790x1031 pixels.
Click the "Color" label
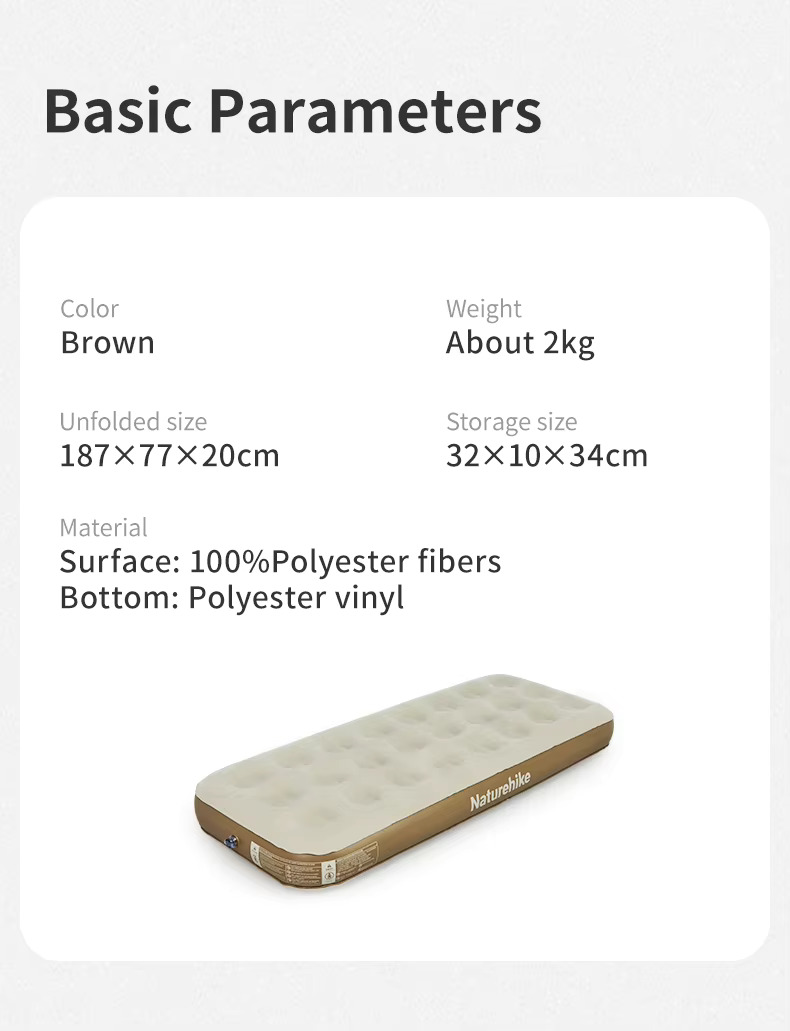pos(89,309)
